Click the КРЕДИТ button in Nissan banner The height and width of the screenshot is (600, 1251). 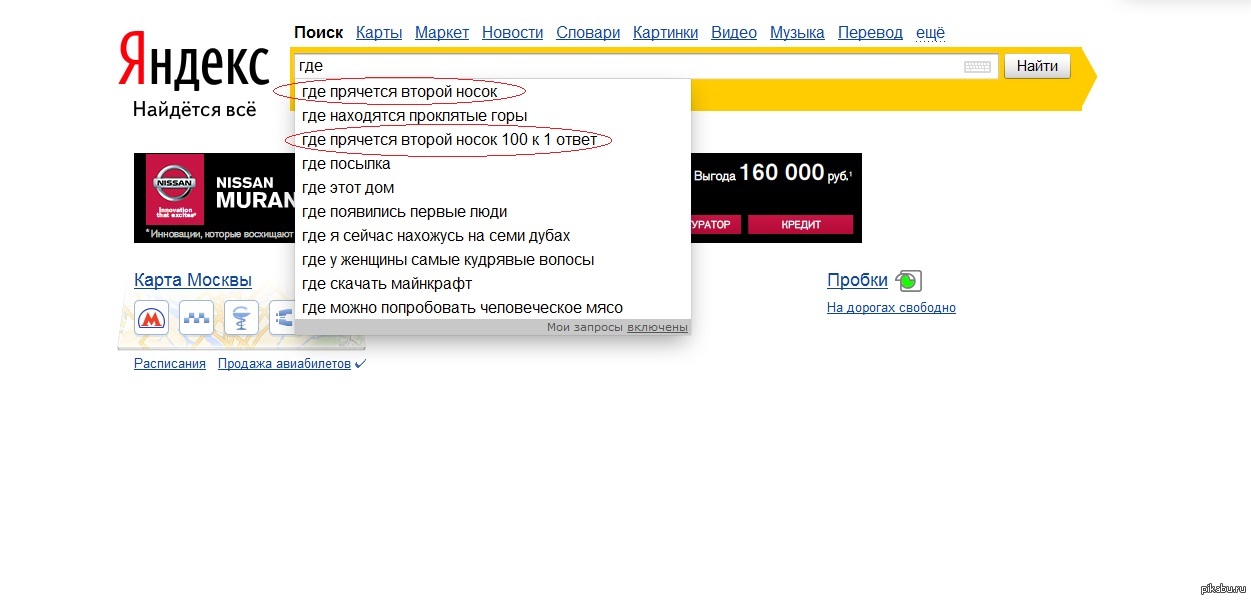point(800,225)
